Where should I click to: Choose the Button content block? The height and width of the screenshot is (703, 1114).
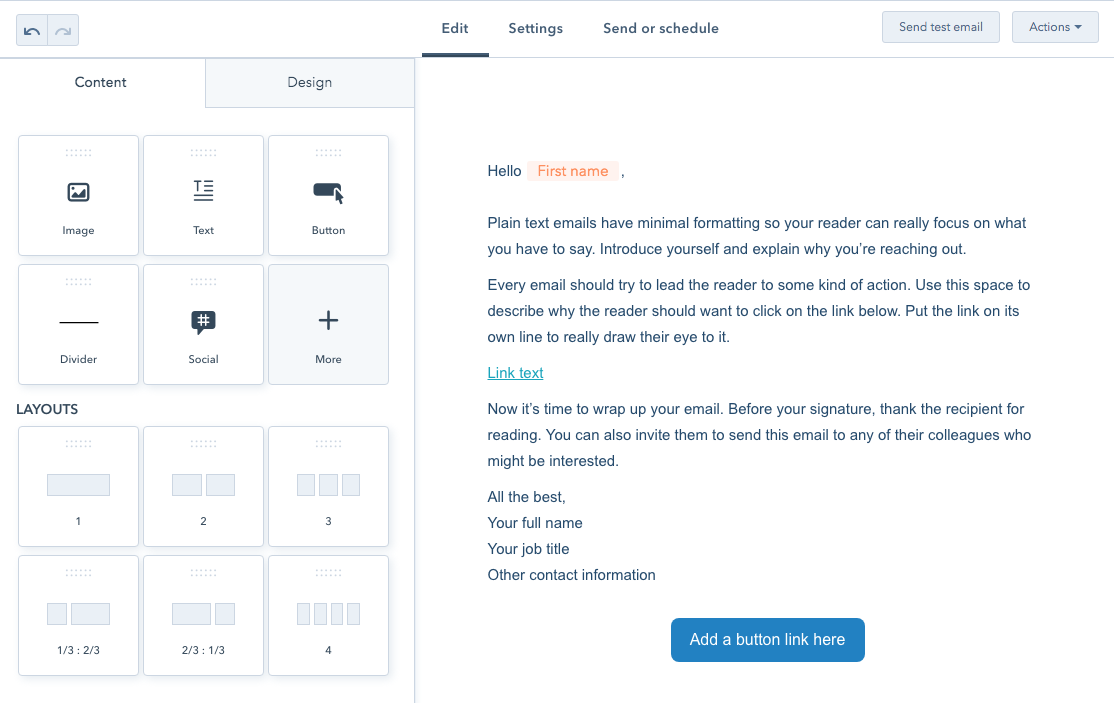pos(328,196)
